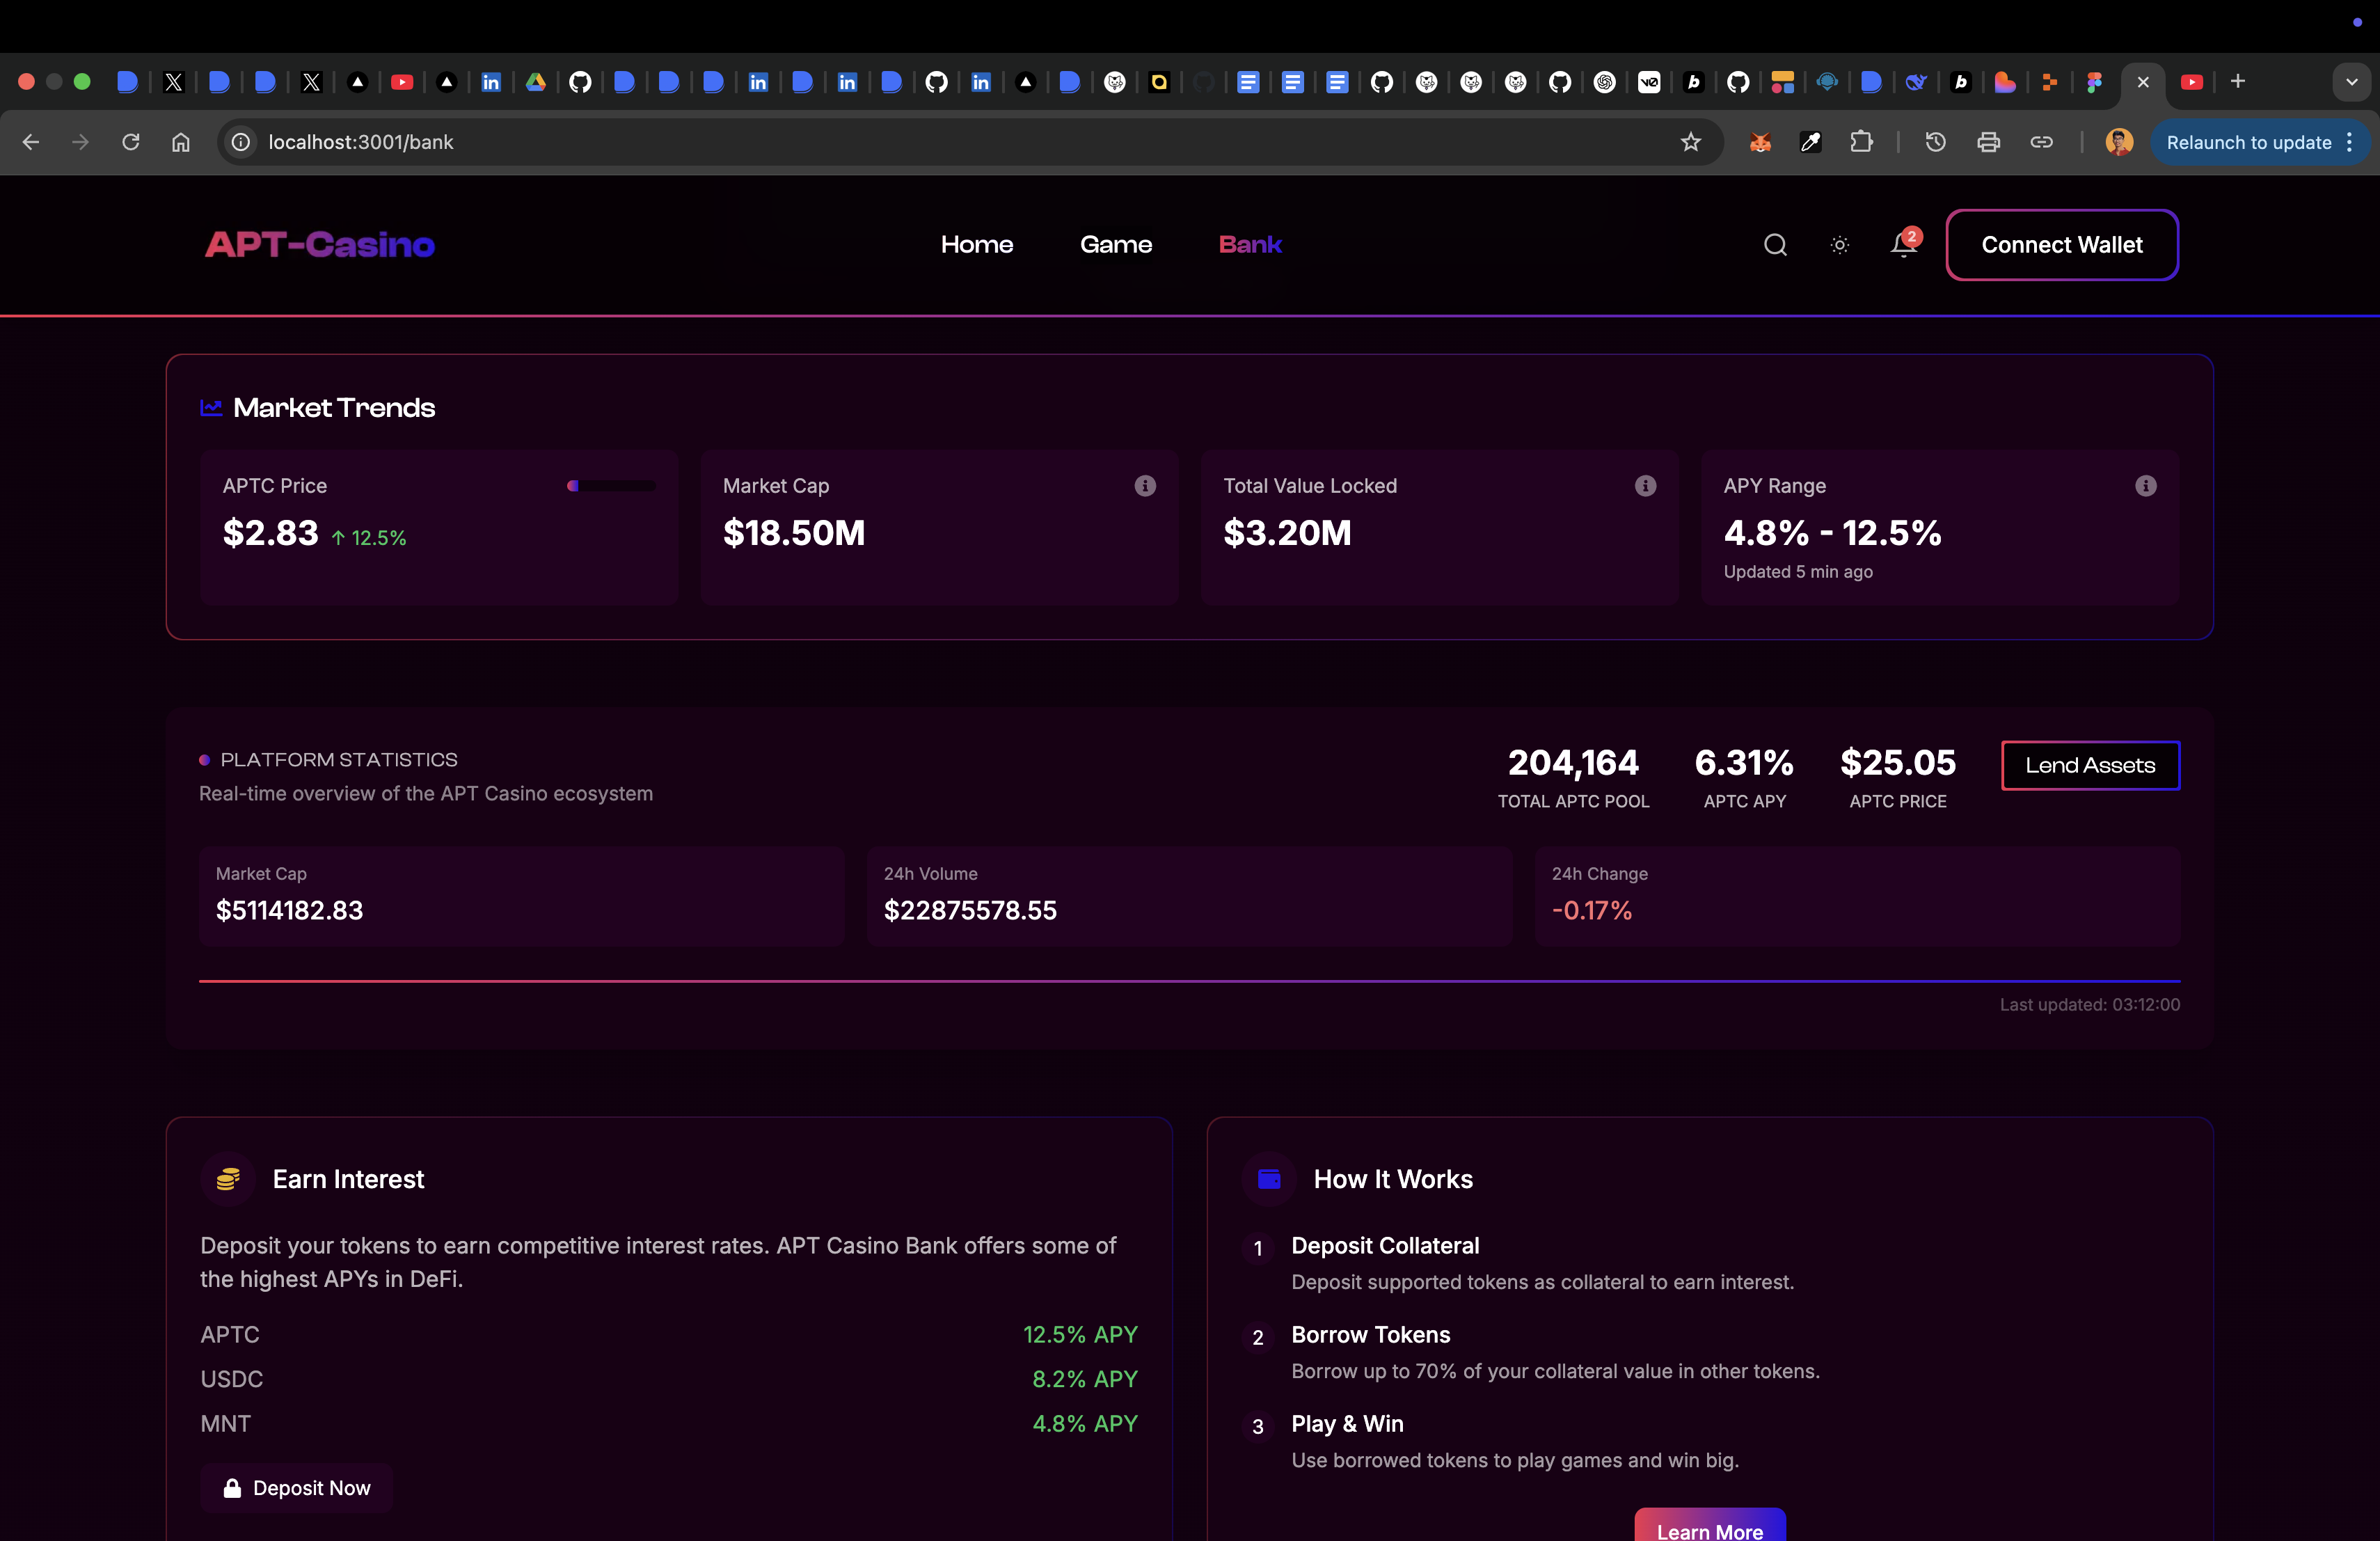
Task: Open the Game nav item
Action: coord(1115,245)
